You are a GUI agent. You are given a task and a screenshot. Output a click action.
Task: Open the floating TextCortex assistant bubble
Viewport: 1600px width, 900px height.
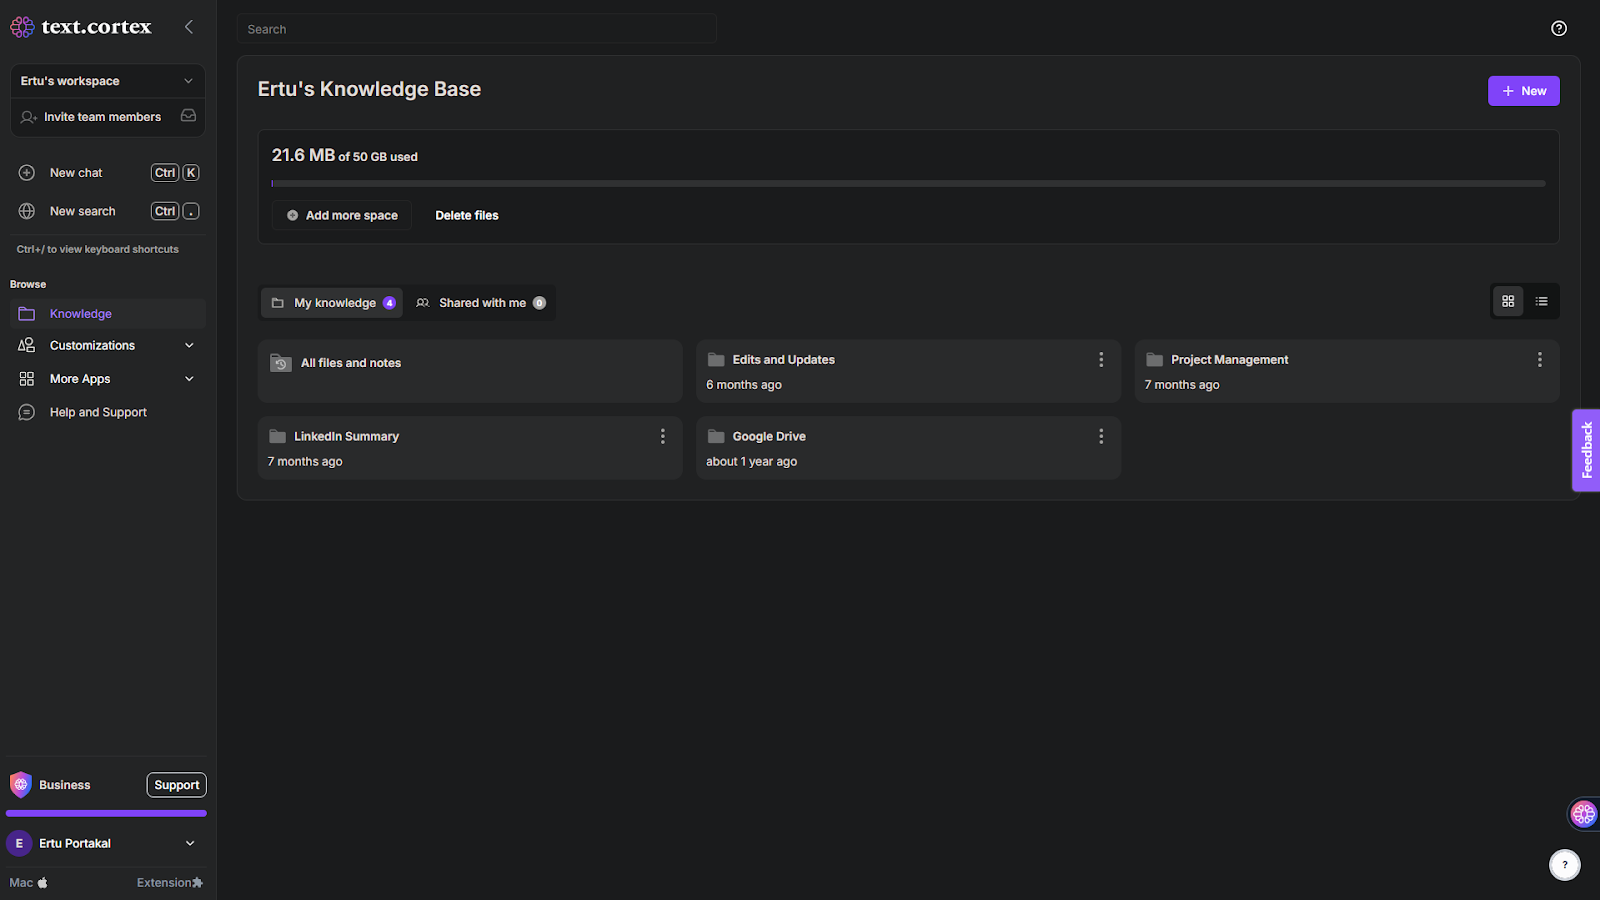pyautogui.click(x=1583, y=814)
